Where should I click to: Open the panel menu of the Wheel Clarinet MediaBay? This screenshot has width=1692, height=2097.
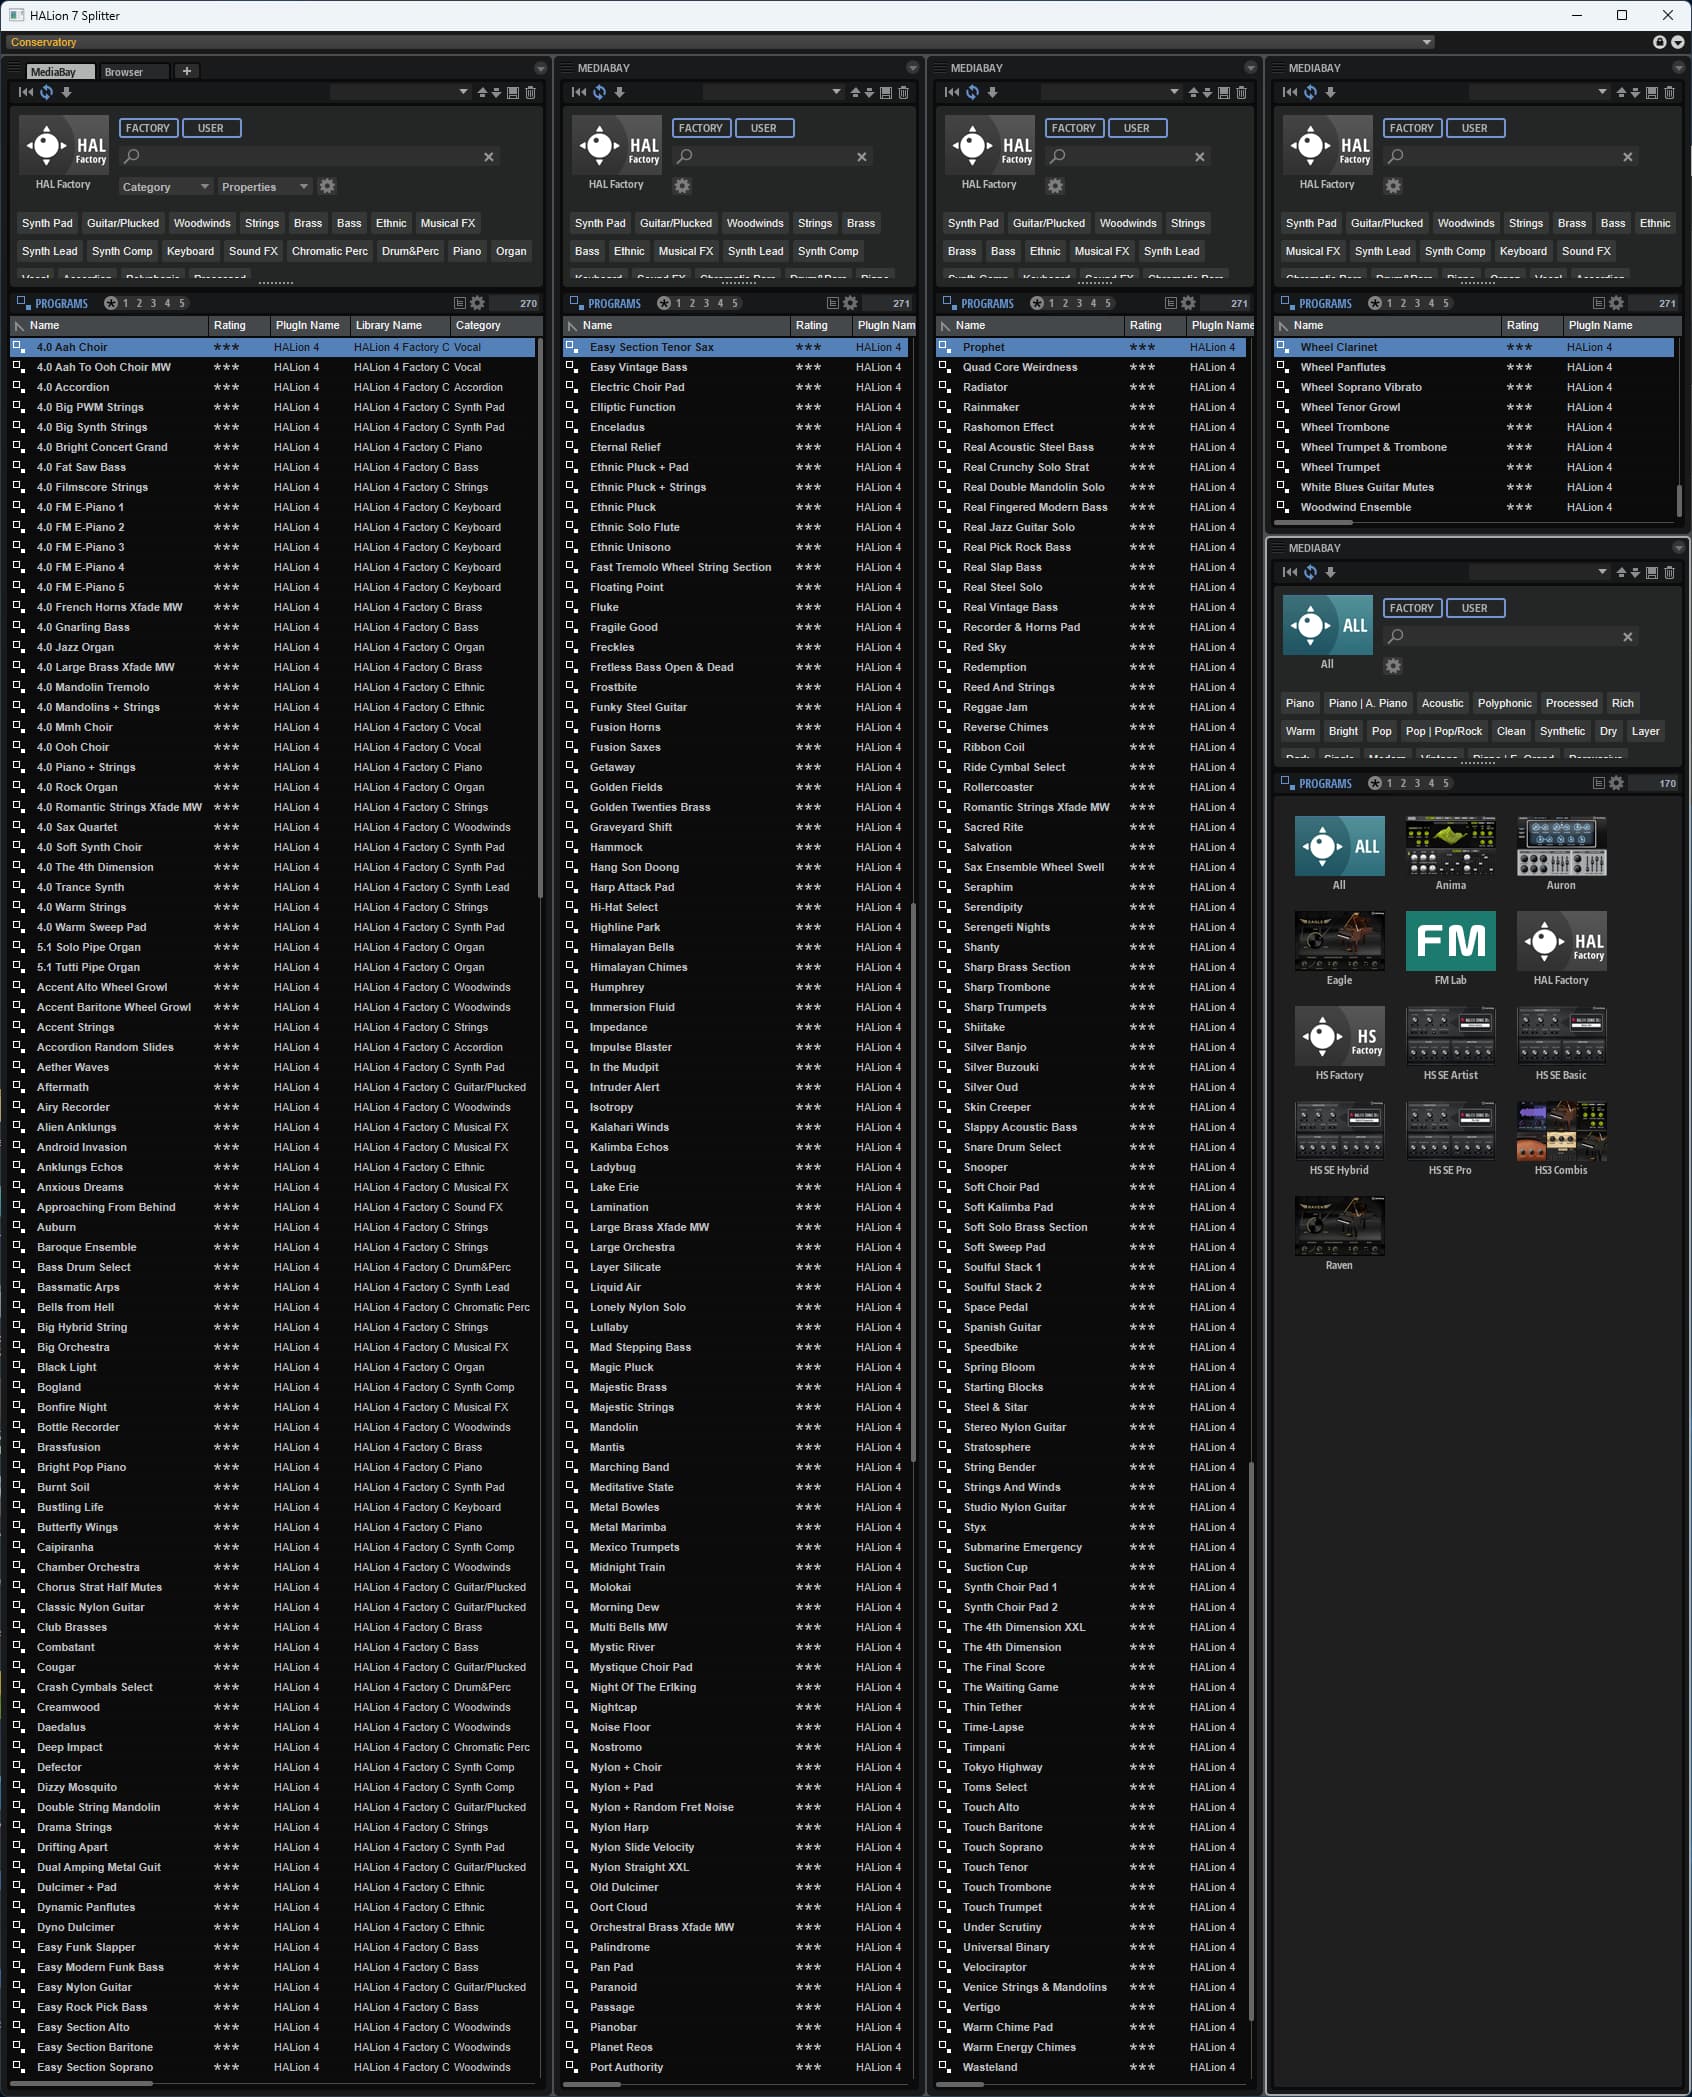(1678, 68)
